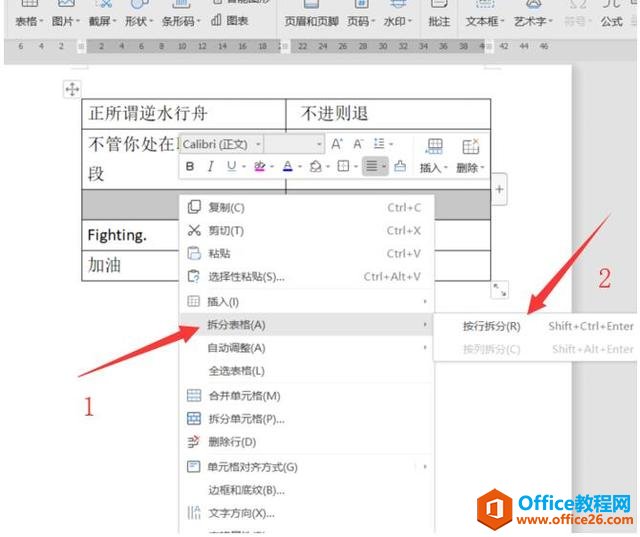Apply text highlight color

coord(260,166)
